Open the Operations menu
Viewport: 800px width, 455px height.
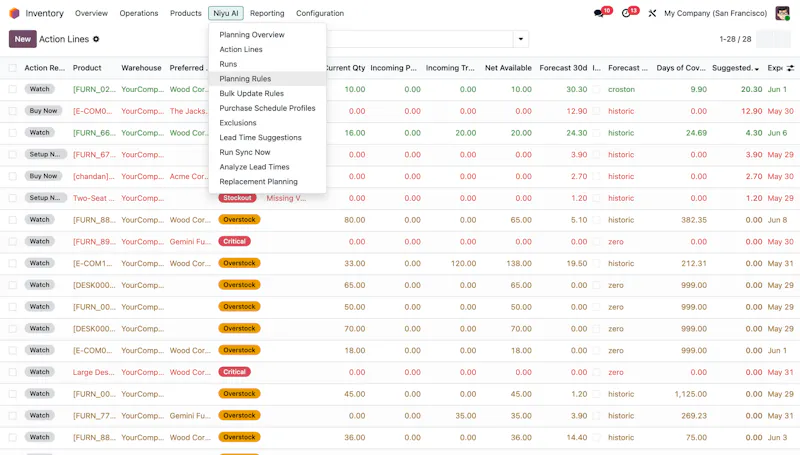(x=139, y=13)
